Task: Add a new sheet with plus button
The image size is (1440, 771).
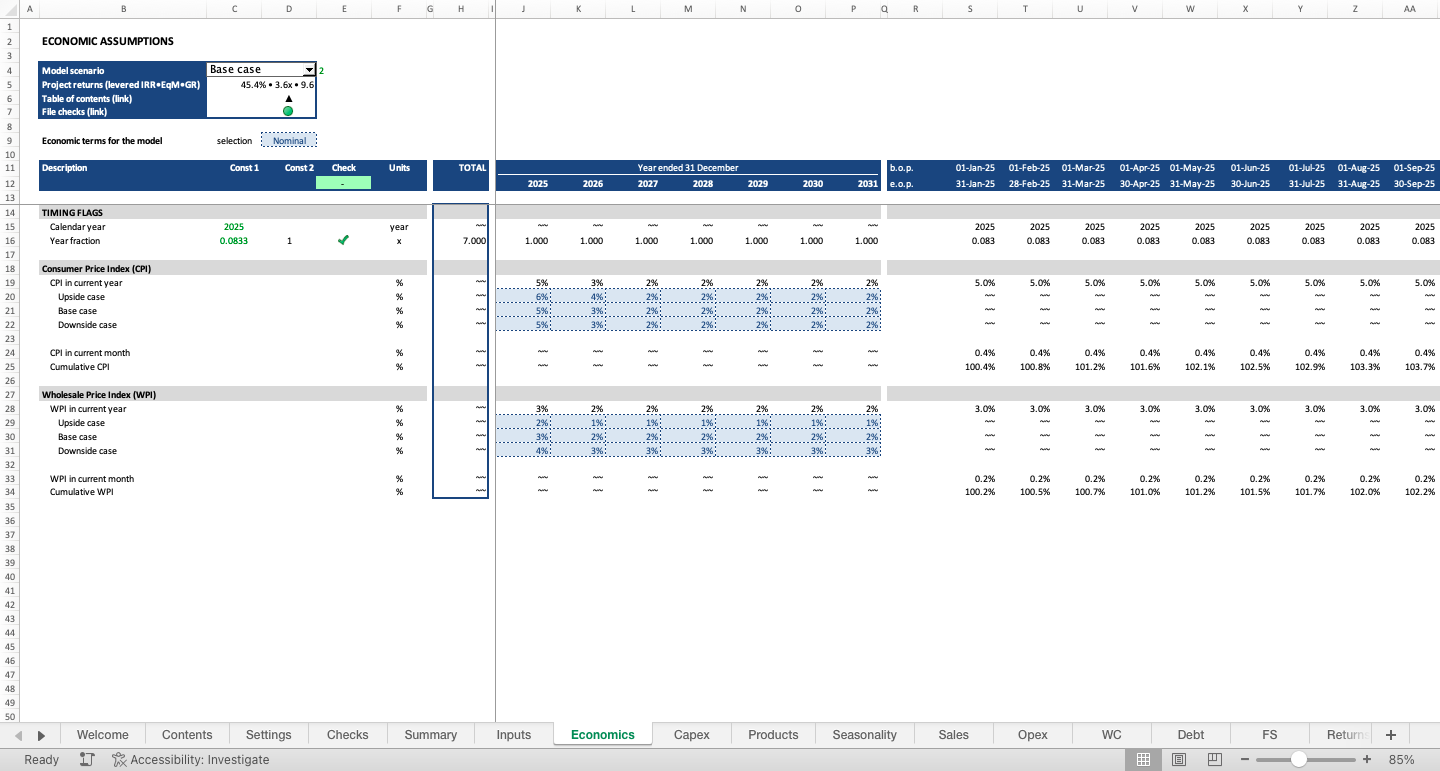Action: point(1391,734)
